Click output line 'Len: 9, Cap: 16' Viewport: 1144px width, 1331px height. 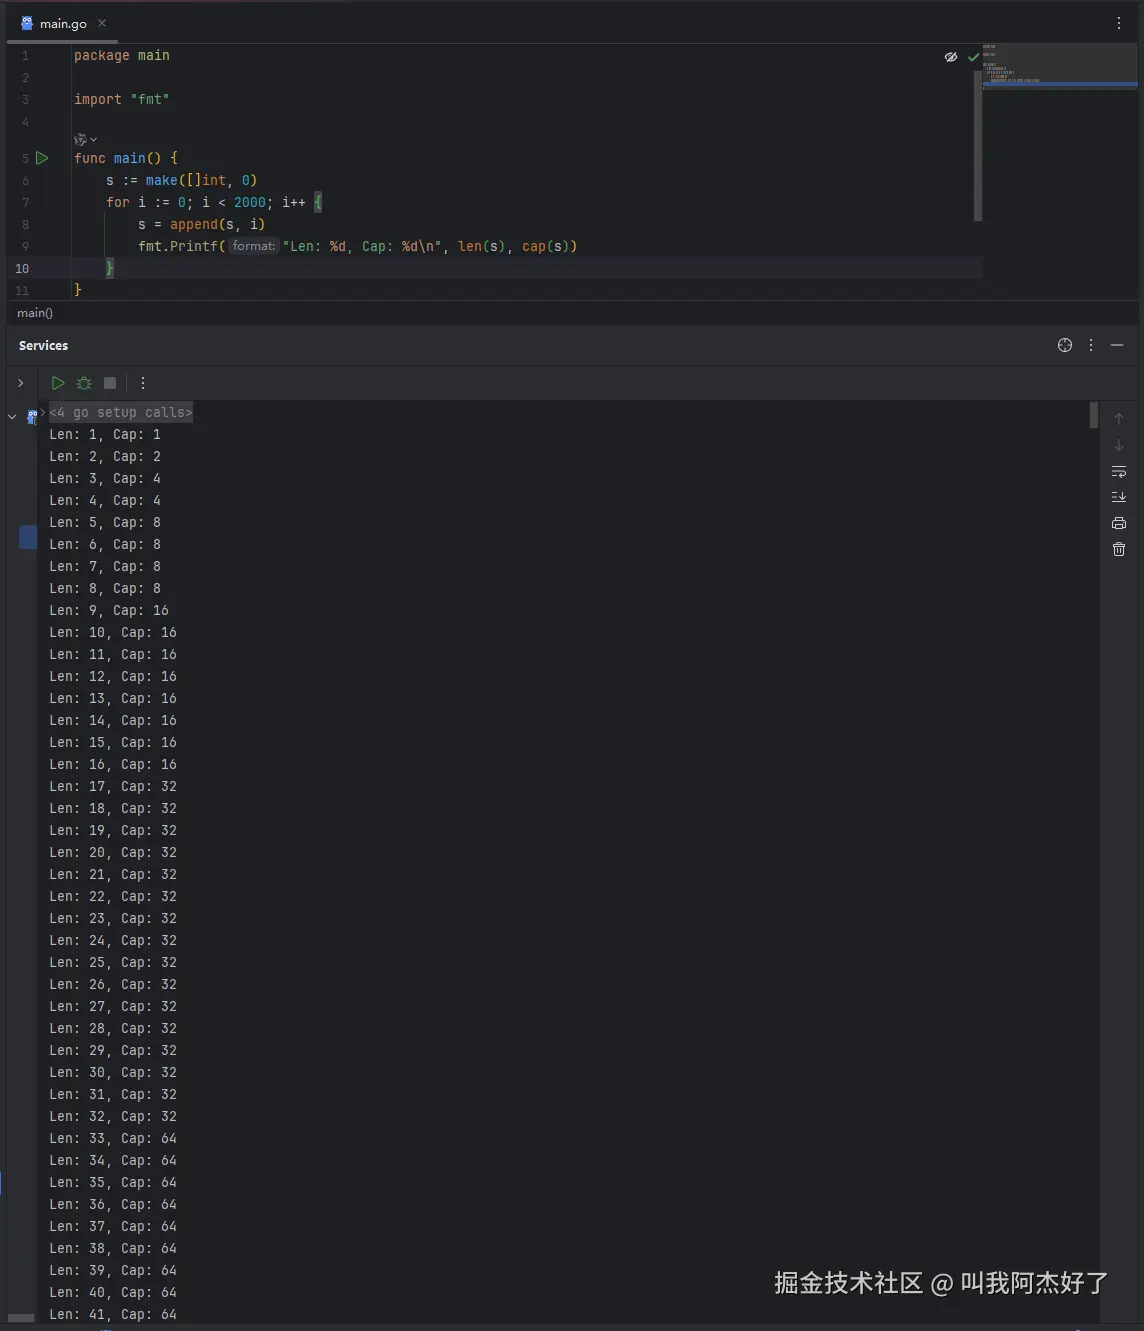[x=109, y=610]
